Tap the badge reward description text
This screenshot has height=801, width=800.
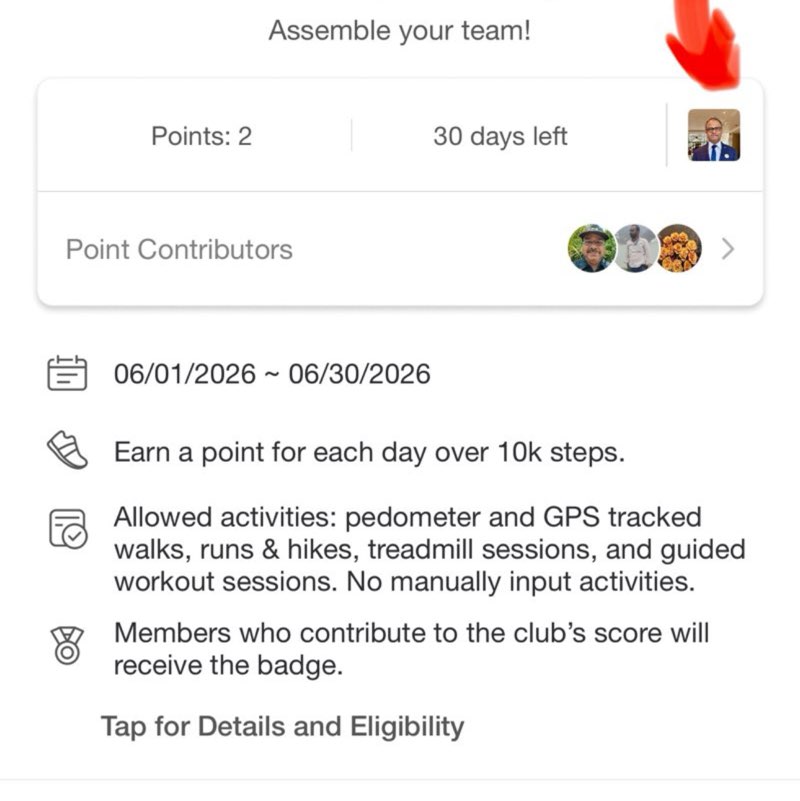click(x=411, y=649)
